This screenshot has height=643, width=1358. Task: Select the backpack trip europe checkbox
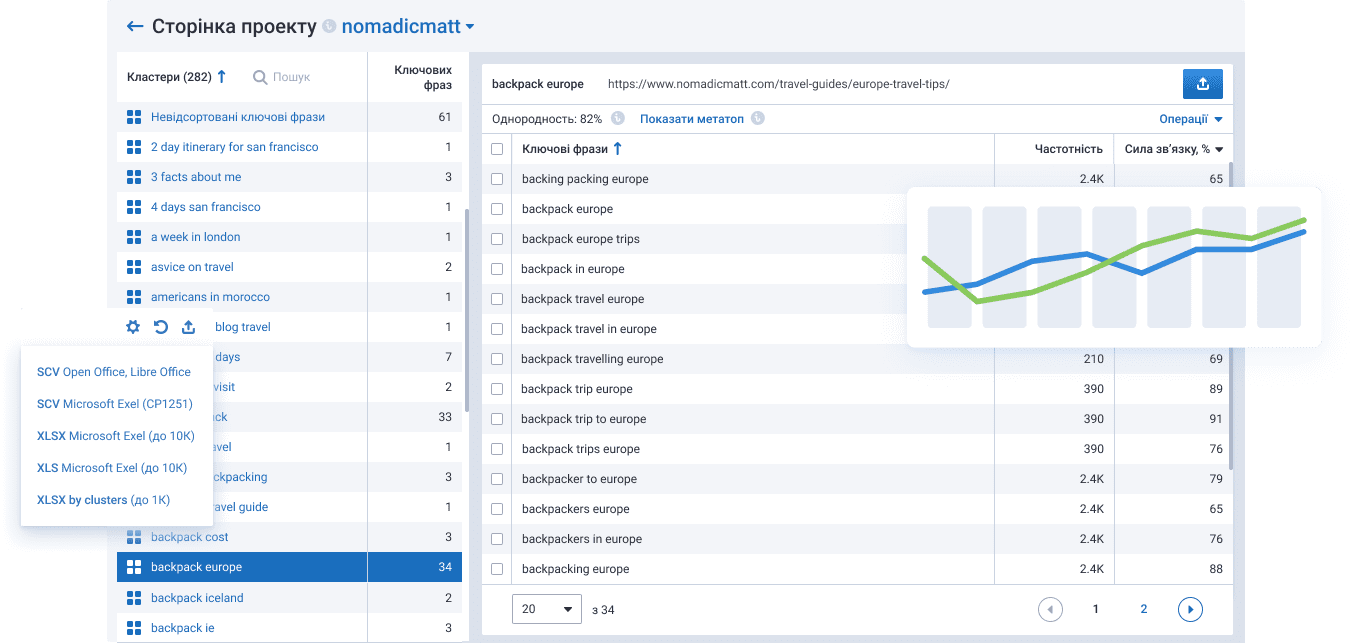pos(497,389)
